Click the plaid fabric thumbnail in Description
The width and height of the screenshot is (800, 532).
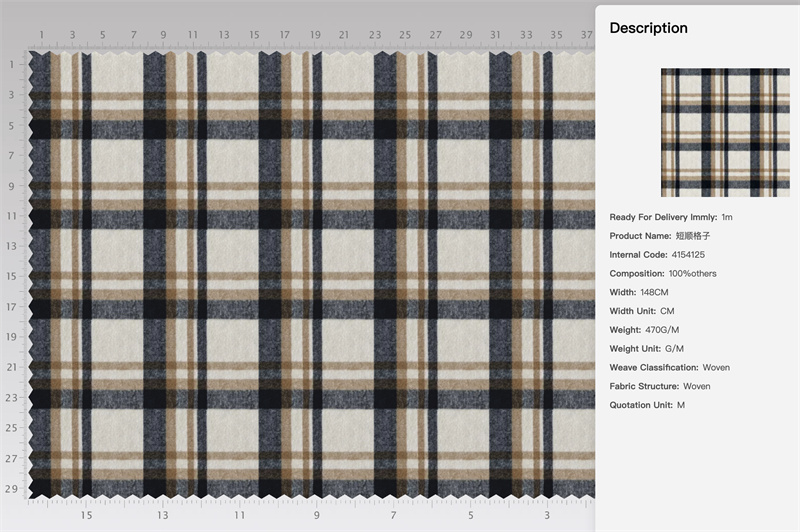point(725,133)
